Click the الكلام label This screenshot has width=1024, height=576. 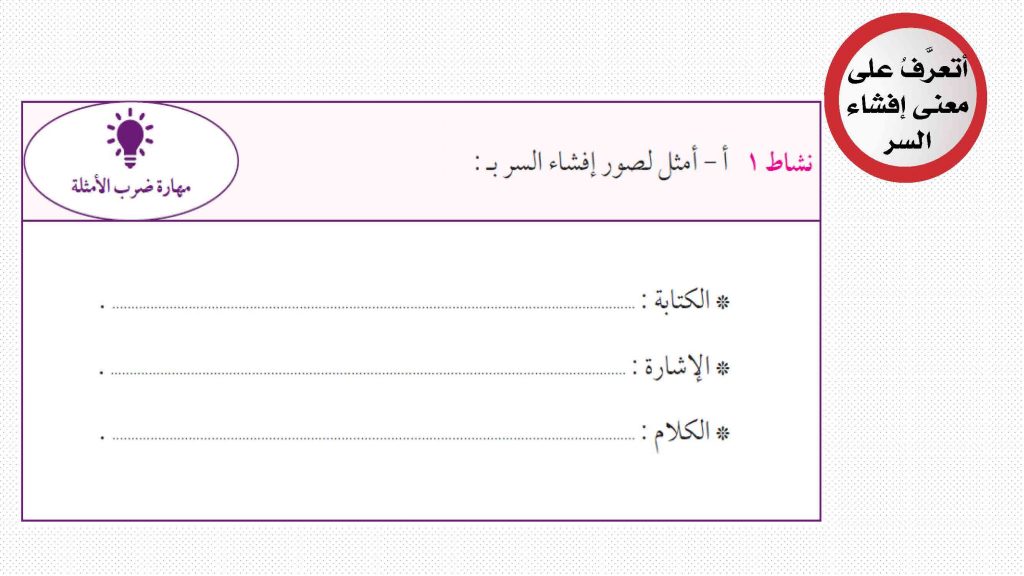[x=681, y=431]
